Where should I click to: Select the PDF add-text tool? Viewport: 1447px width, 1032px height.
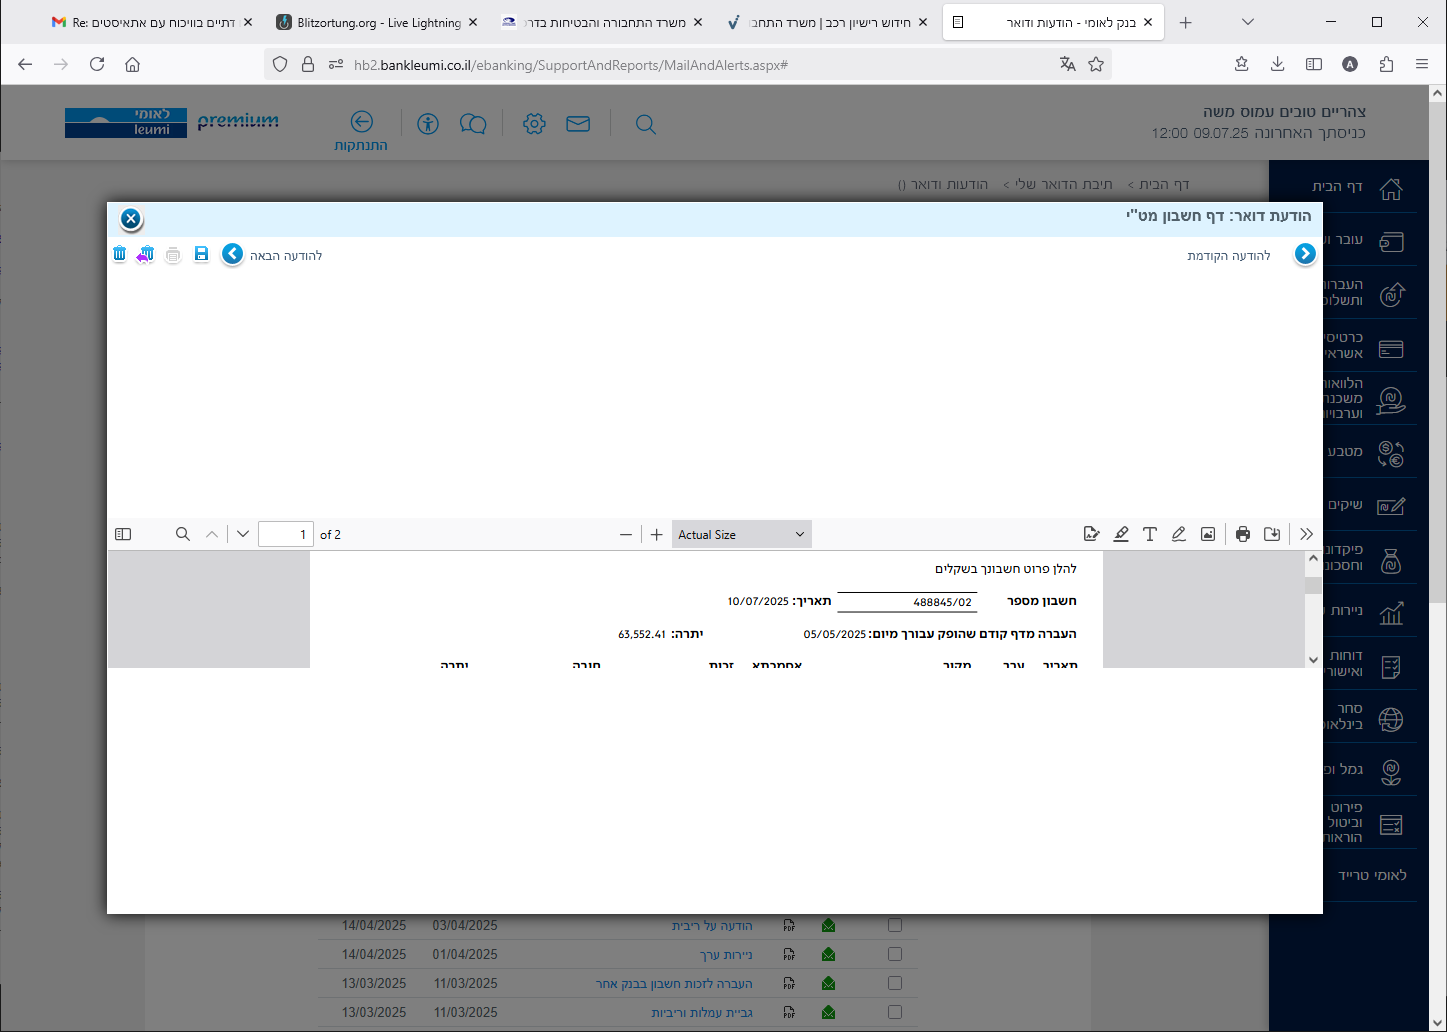tap(1150, 534)
